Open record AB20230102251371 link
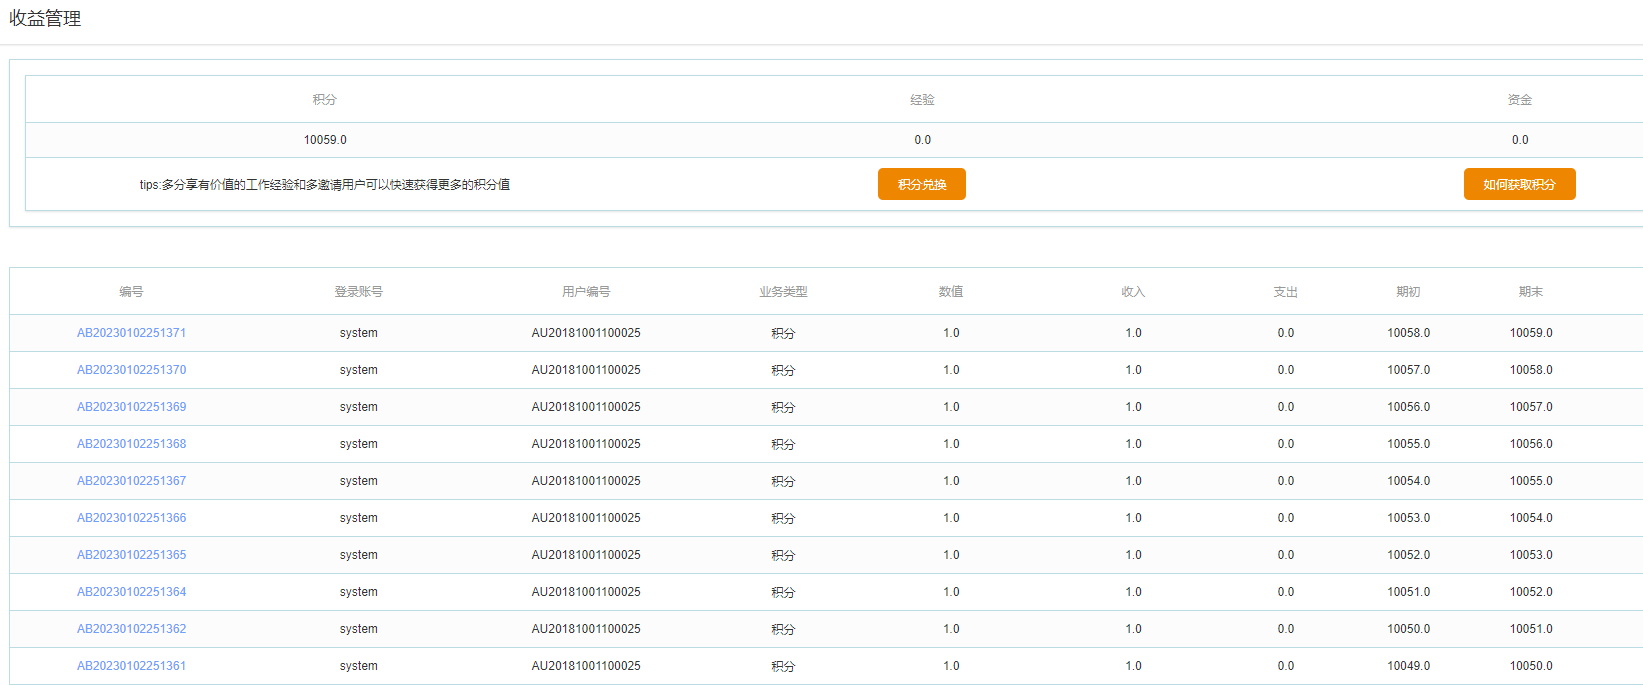1643x685 pixels. tap(131, 333)
